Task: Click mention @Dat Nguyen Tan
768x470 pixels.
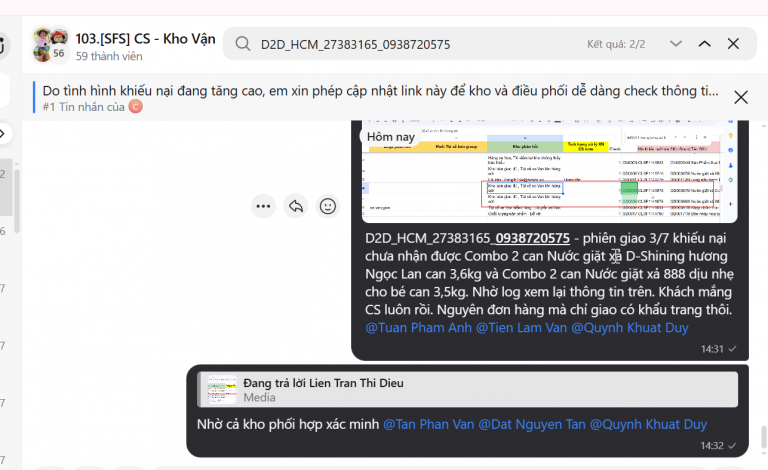Action: [x=532, y=424]
